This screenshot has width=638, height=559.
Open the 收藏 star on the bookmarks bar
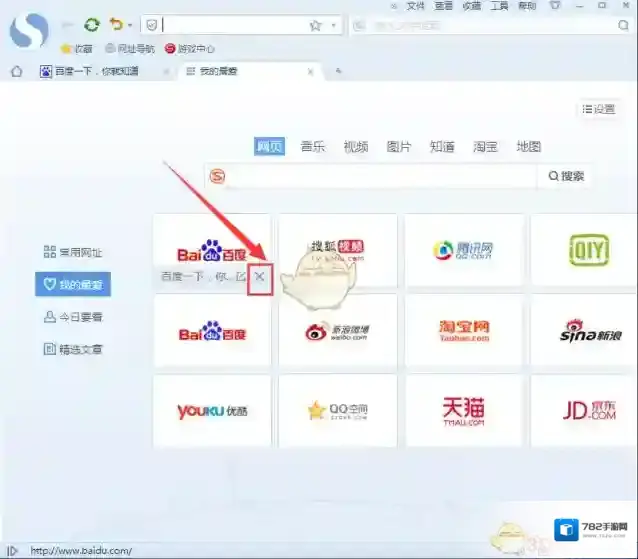(x=77, y=49)
